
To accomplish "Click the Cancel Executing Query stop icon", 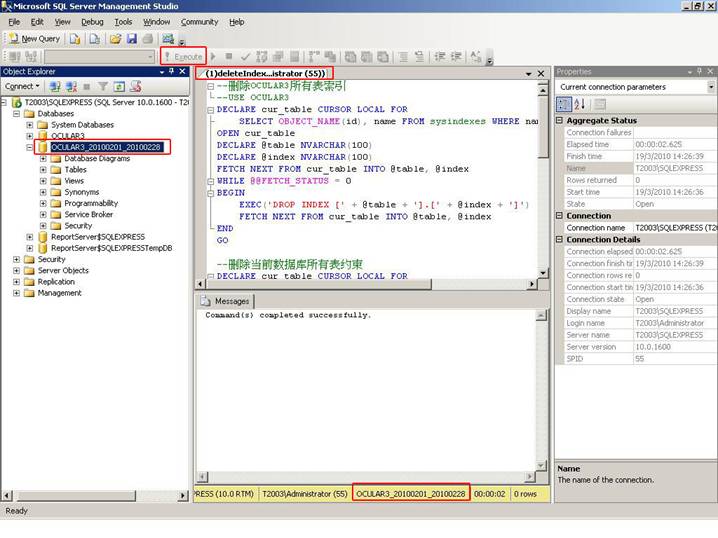I will click(x=229, y=56).
